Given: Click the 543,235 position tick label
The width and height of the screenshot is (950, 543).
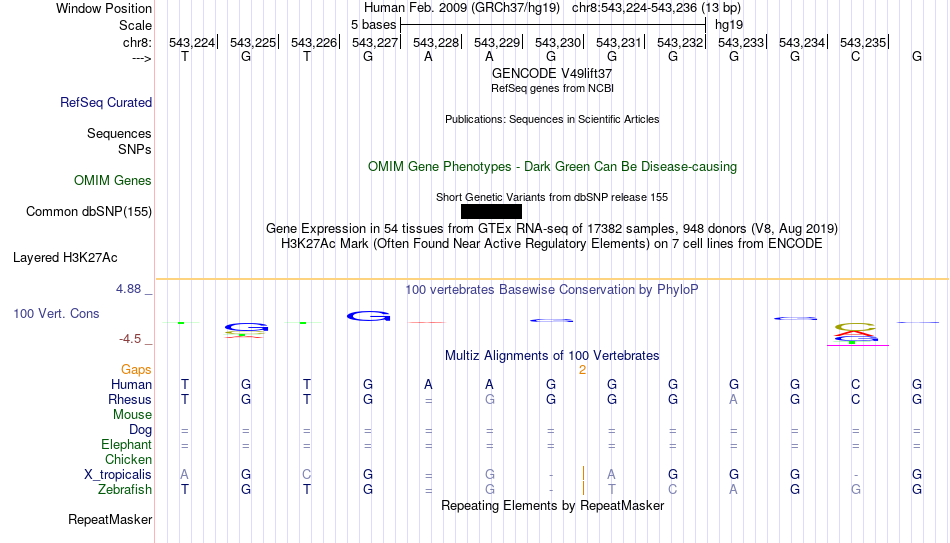Looking at the screenshot, I should click(863, 42).
